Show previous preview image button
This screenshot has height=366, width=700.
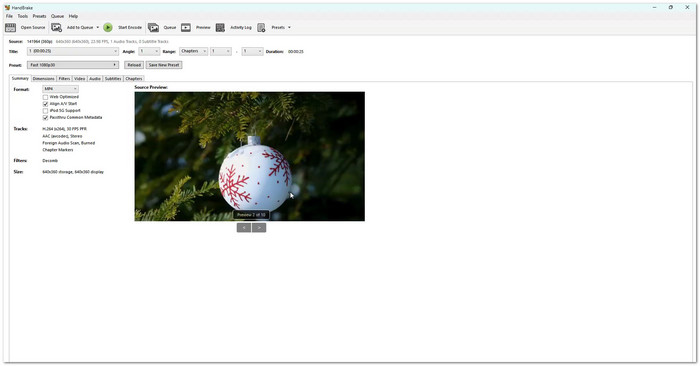pyautogui.click(x=244, y=228)
